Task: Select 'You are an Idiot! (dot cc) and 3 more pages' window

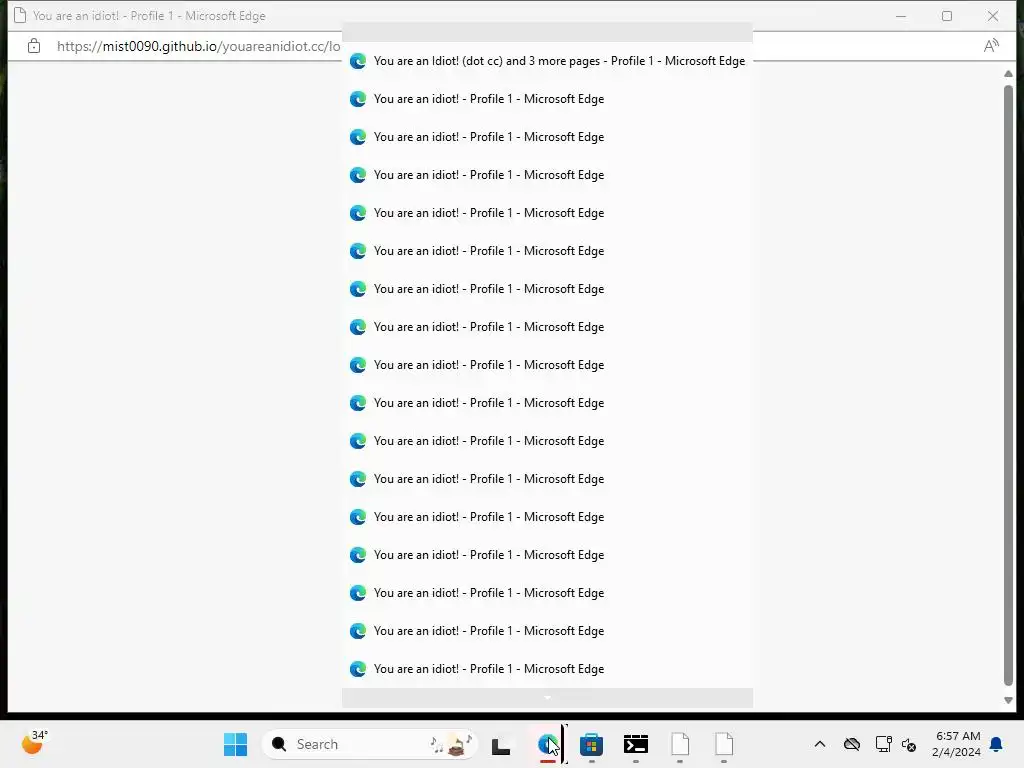Action: pos(547,61)
